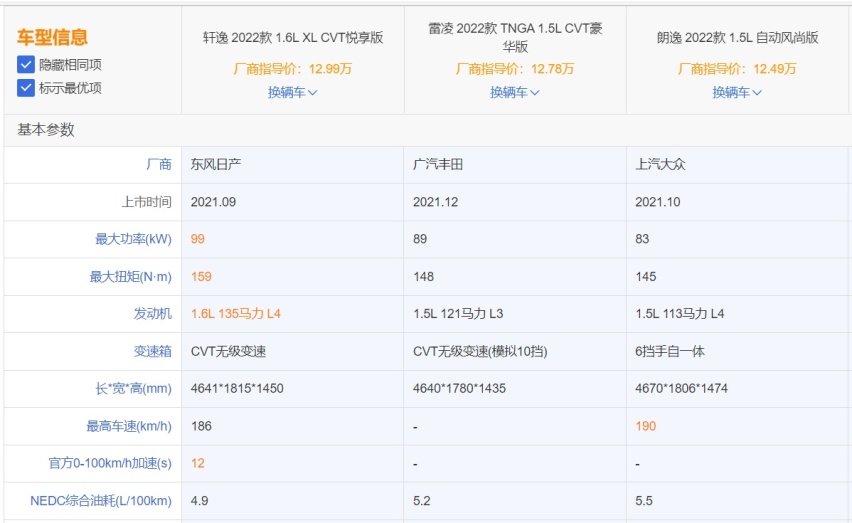This screenshot has width=852, height=523.
Task: Click the 最高车速(km/h) parameter label
Action: 129,426
